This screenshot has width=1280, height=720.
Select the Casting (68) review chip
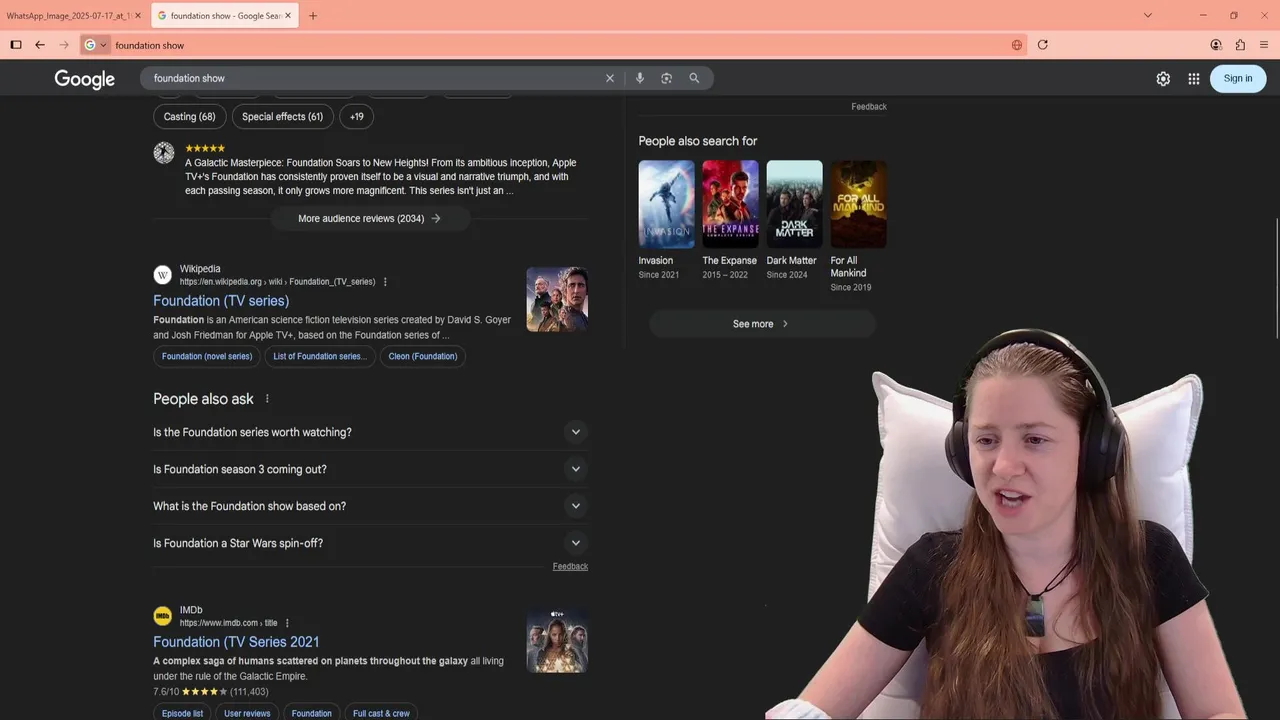point(190,117)
